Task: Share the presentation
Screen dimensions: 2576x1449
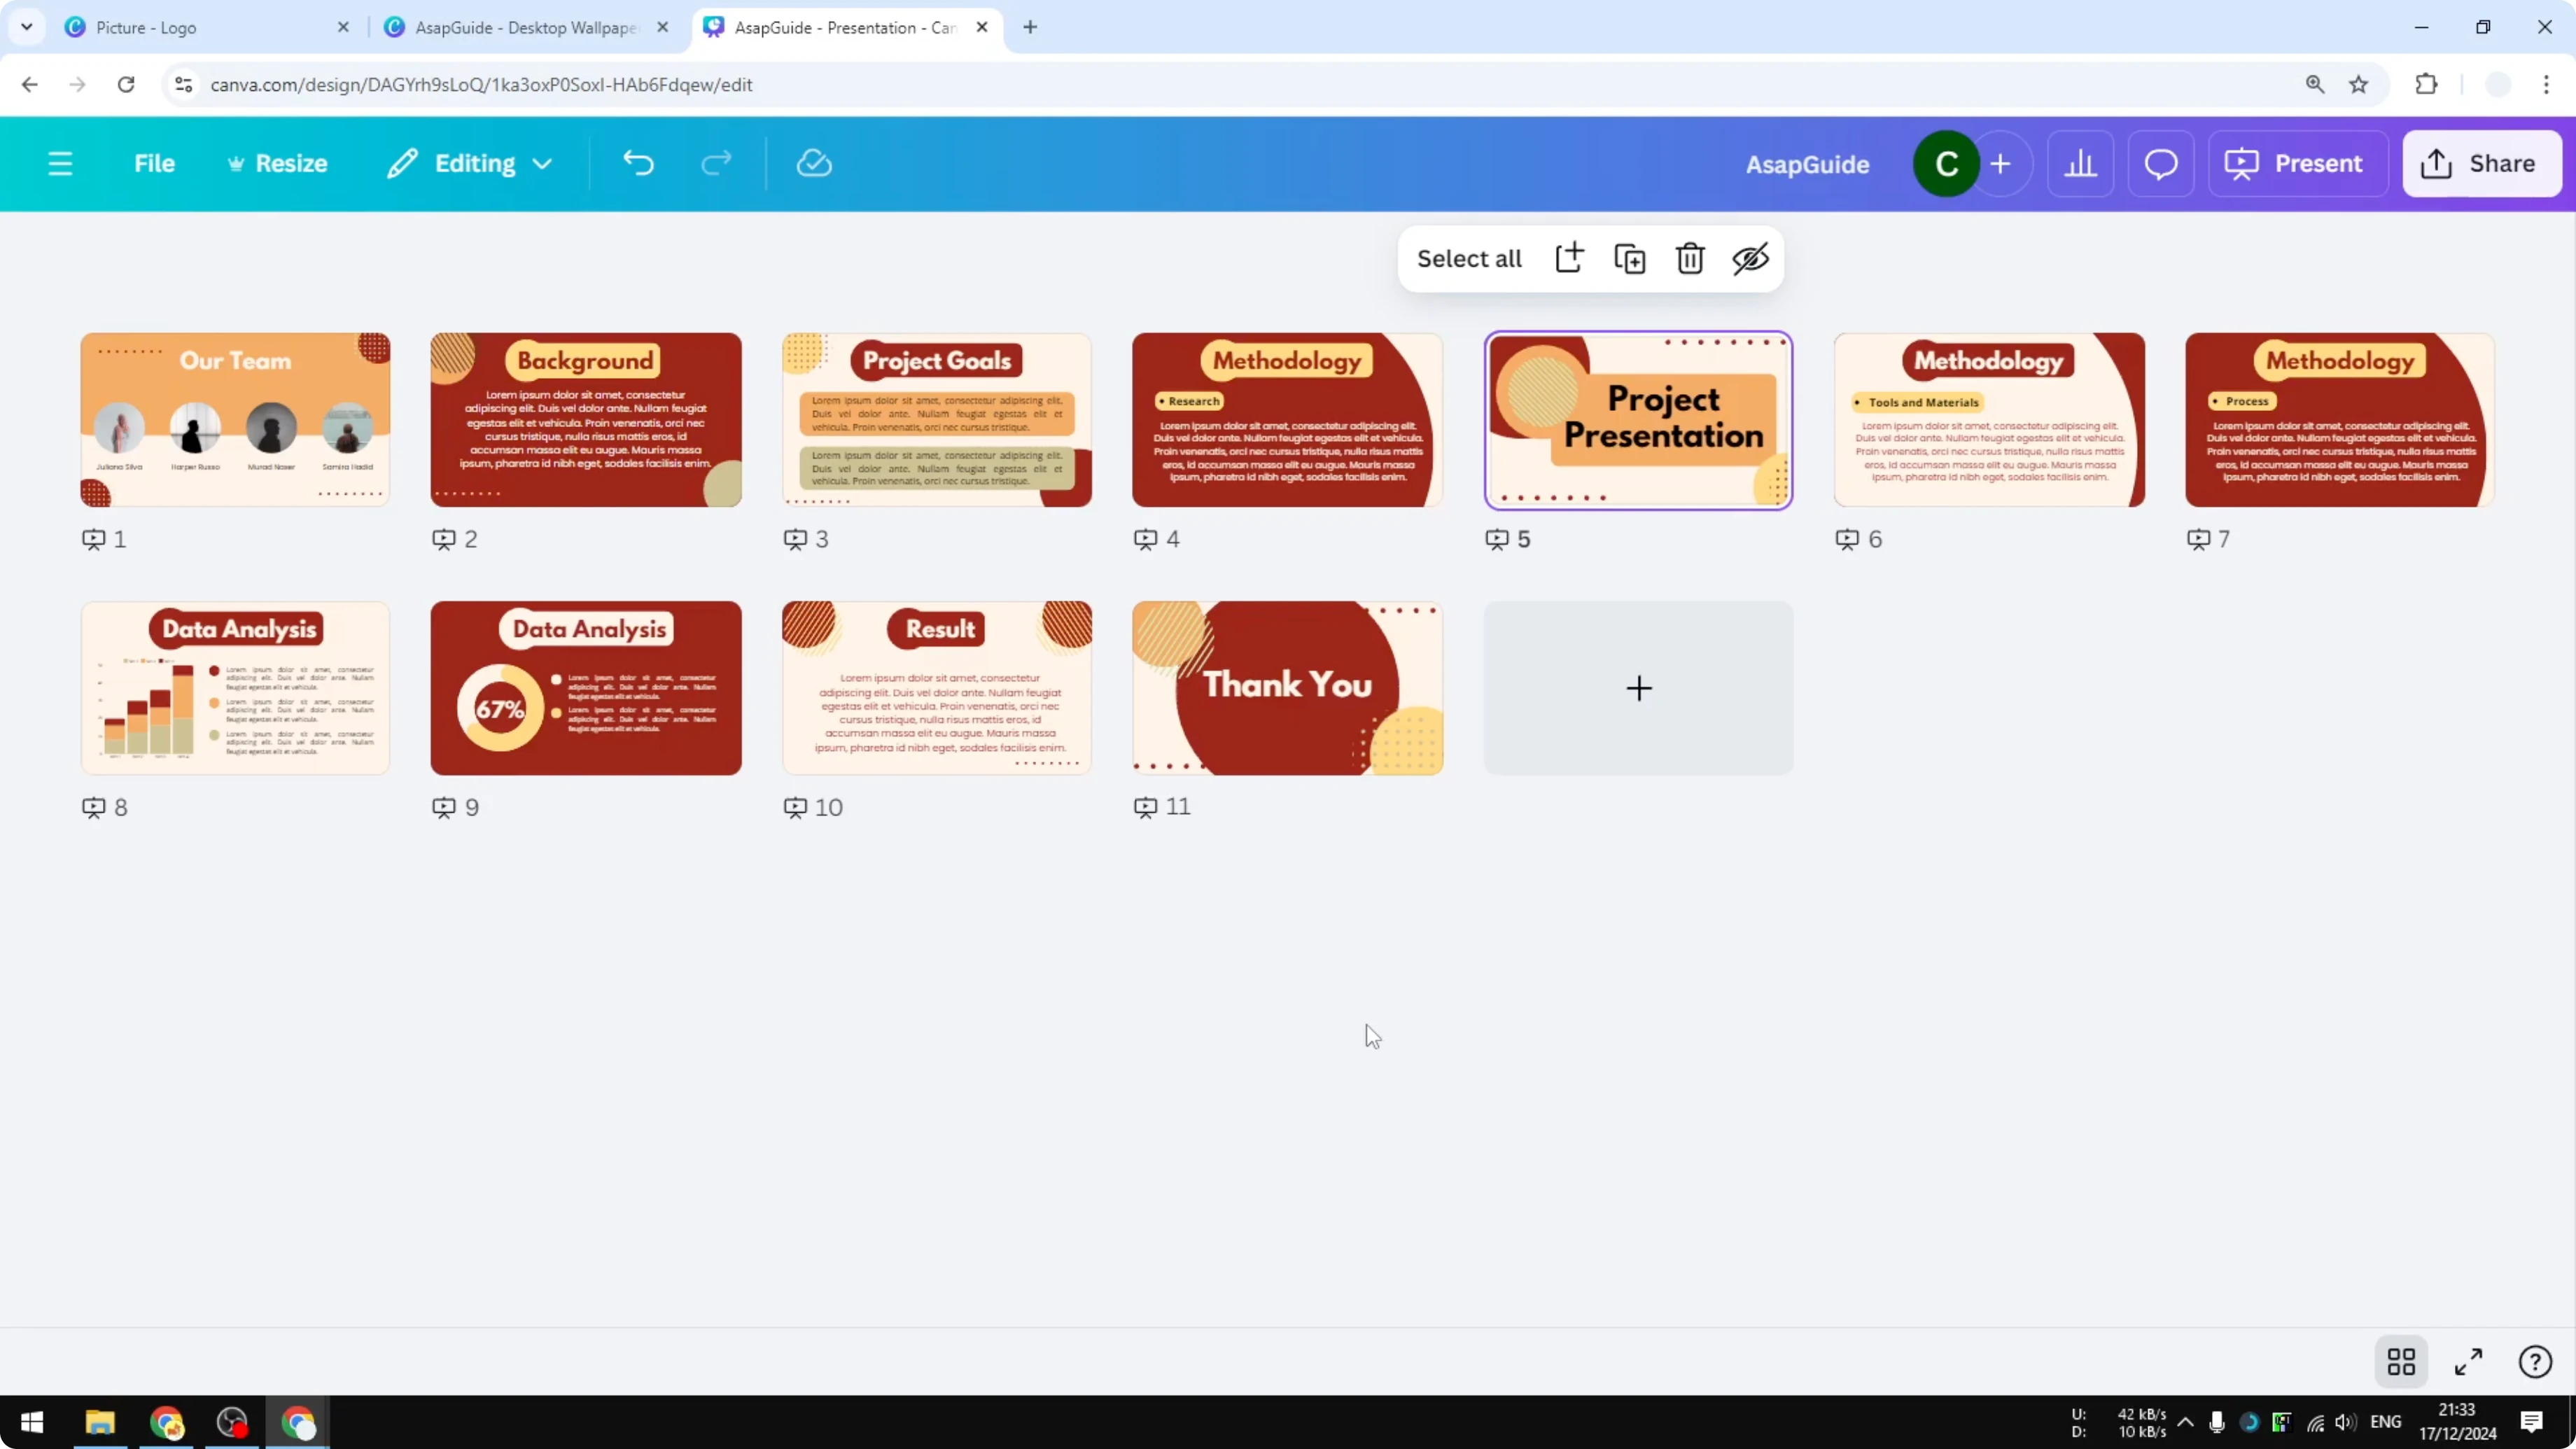Action: pyautogui.click(x=2483, y=163)
